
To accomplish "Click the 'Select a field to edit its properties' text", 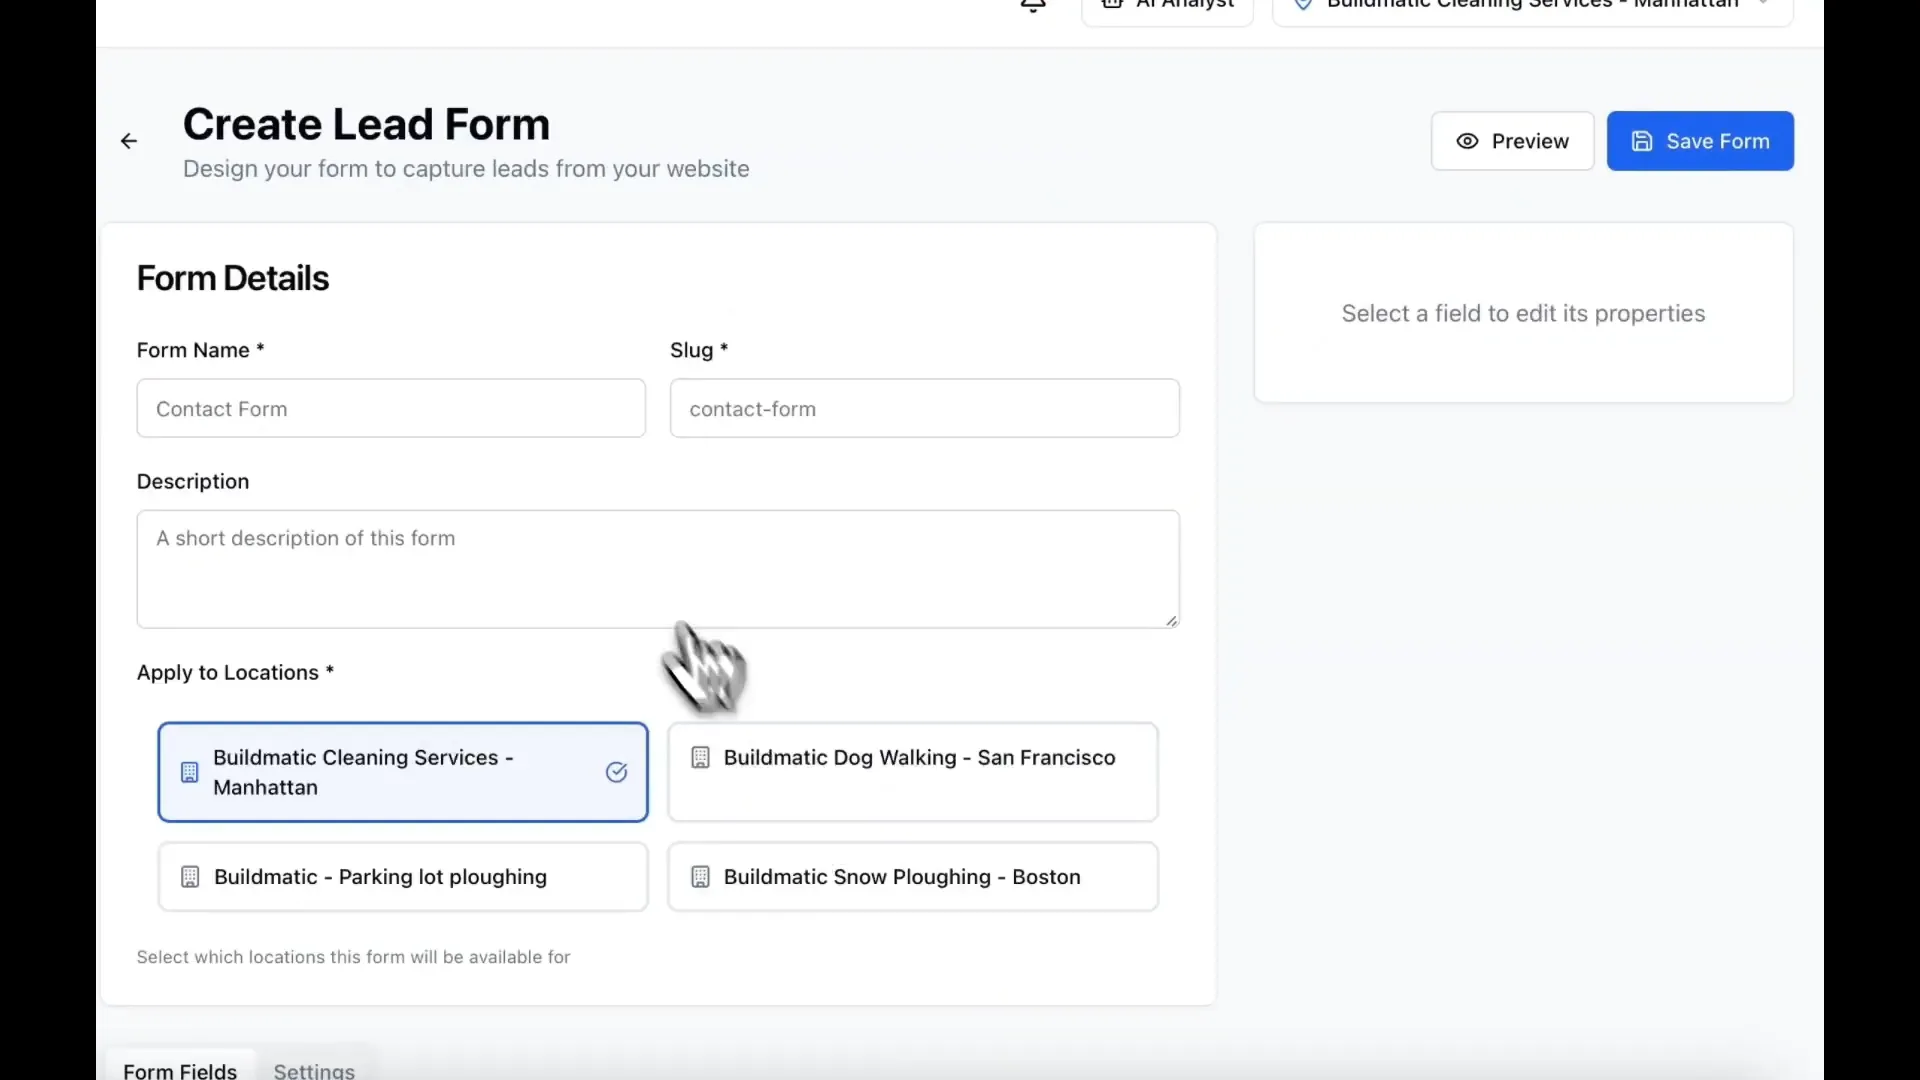I will pos(1523,314).
